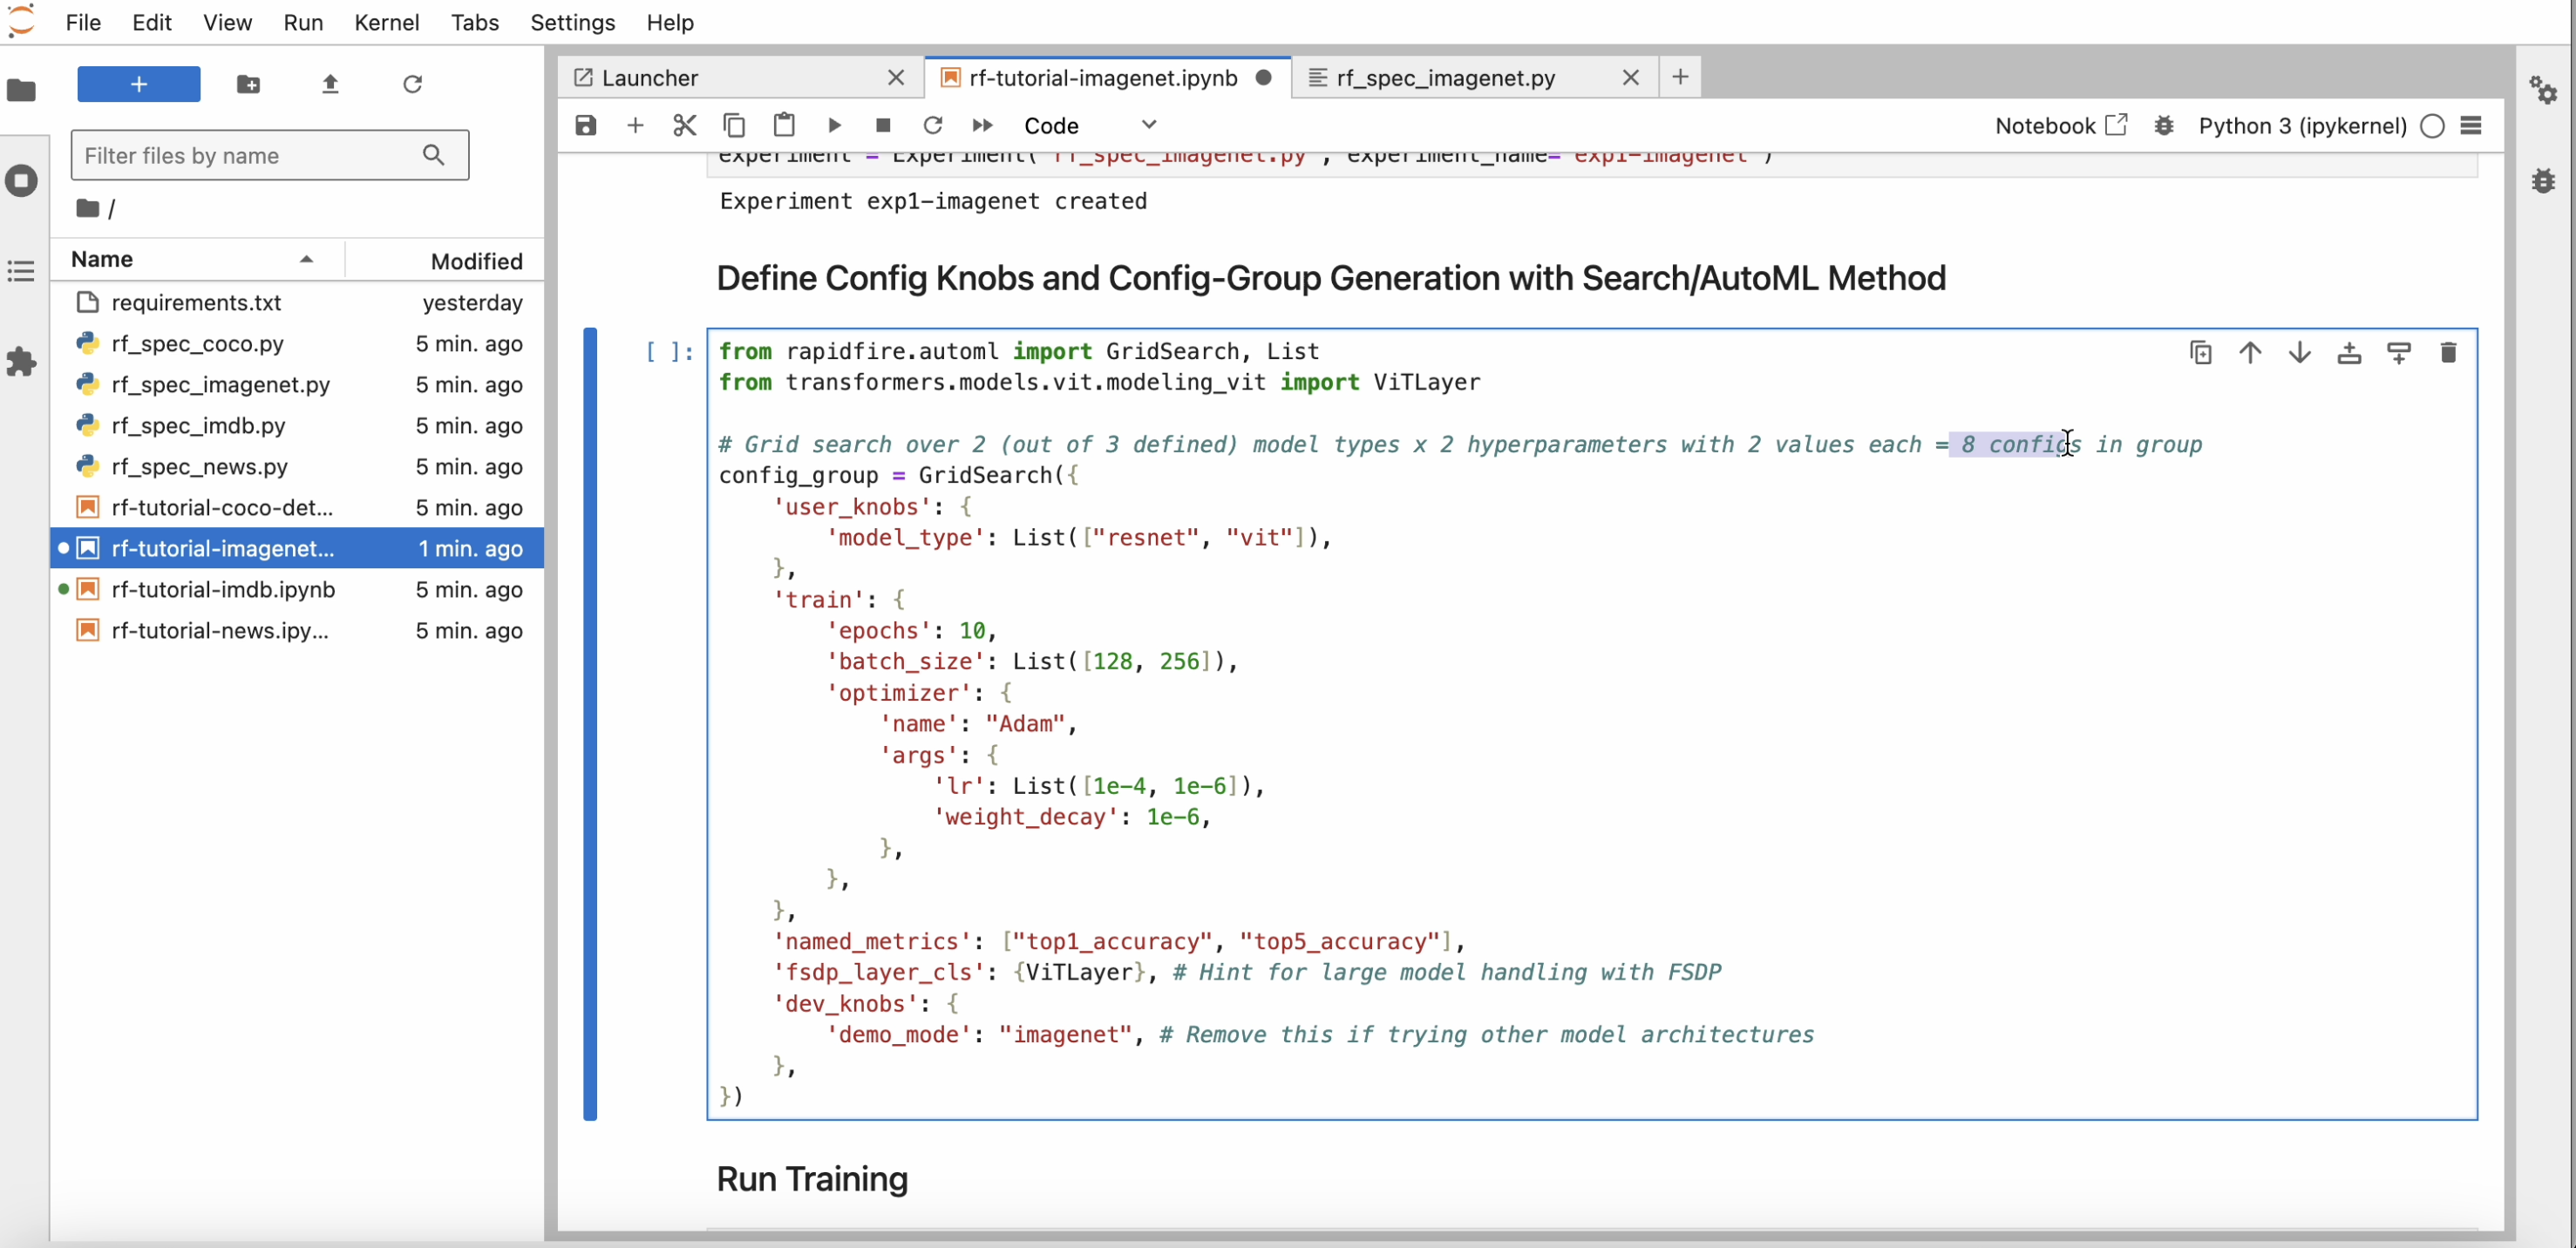Screen dimensions: 2576x1248
Task: Delete this cell with trash icon
Action: pyautogui.click(x=2448, y=352)
